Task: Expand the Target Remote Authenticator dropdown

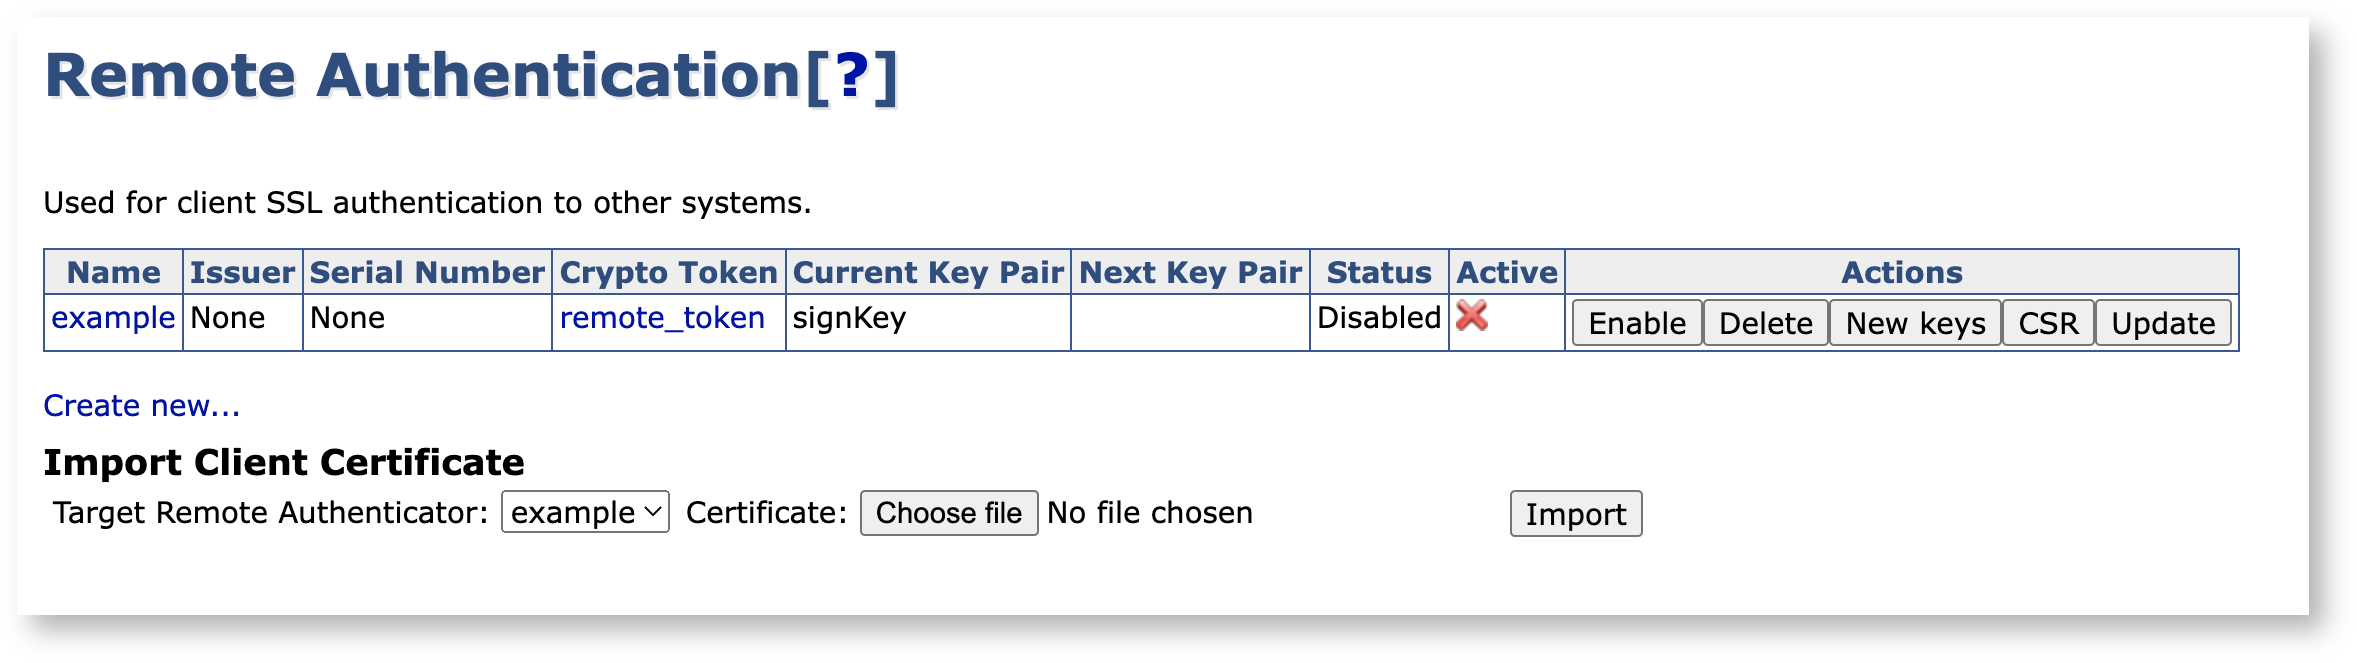Action: (585, 513)
